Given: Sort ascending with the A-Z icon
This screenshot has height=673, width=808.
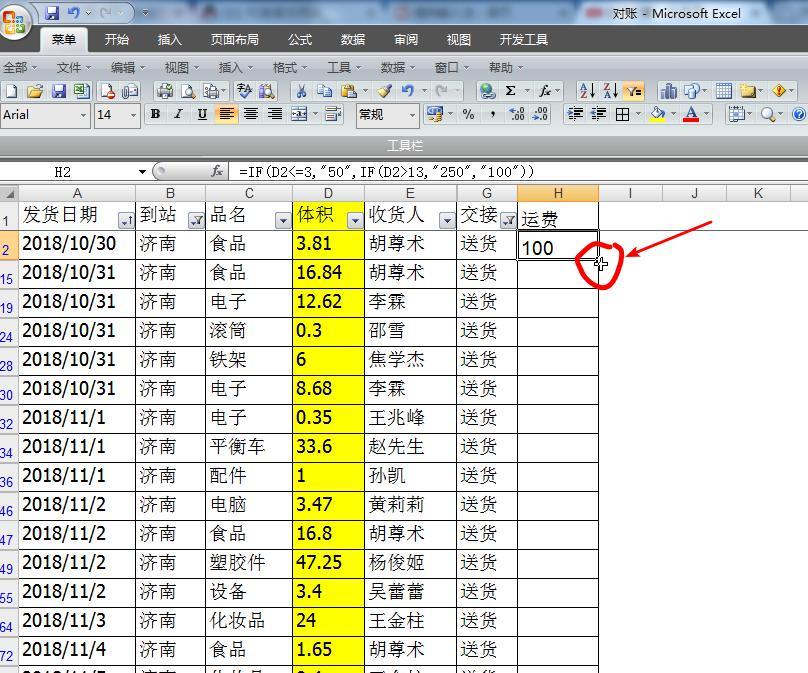Looking at the screenshot, I should pyautogui.click(x=587, y=92).
